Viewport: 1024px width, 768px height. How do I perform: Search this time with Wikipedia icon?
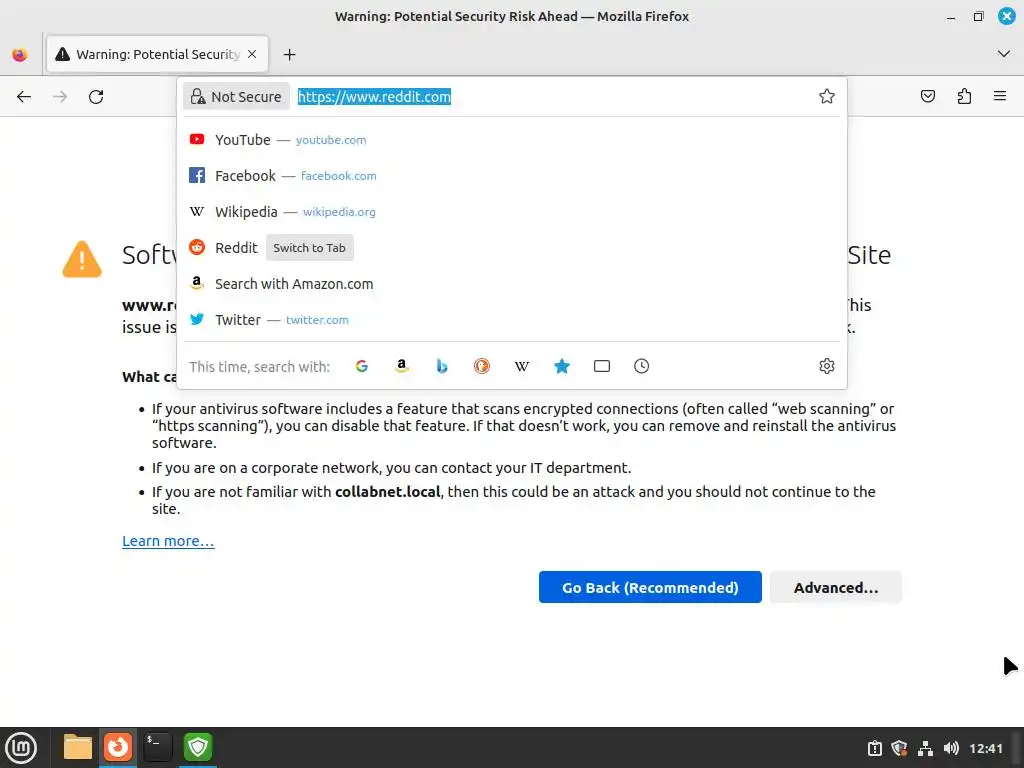522,366
